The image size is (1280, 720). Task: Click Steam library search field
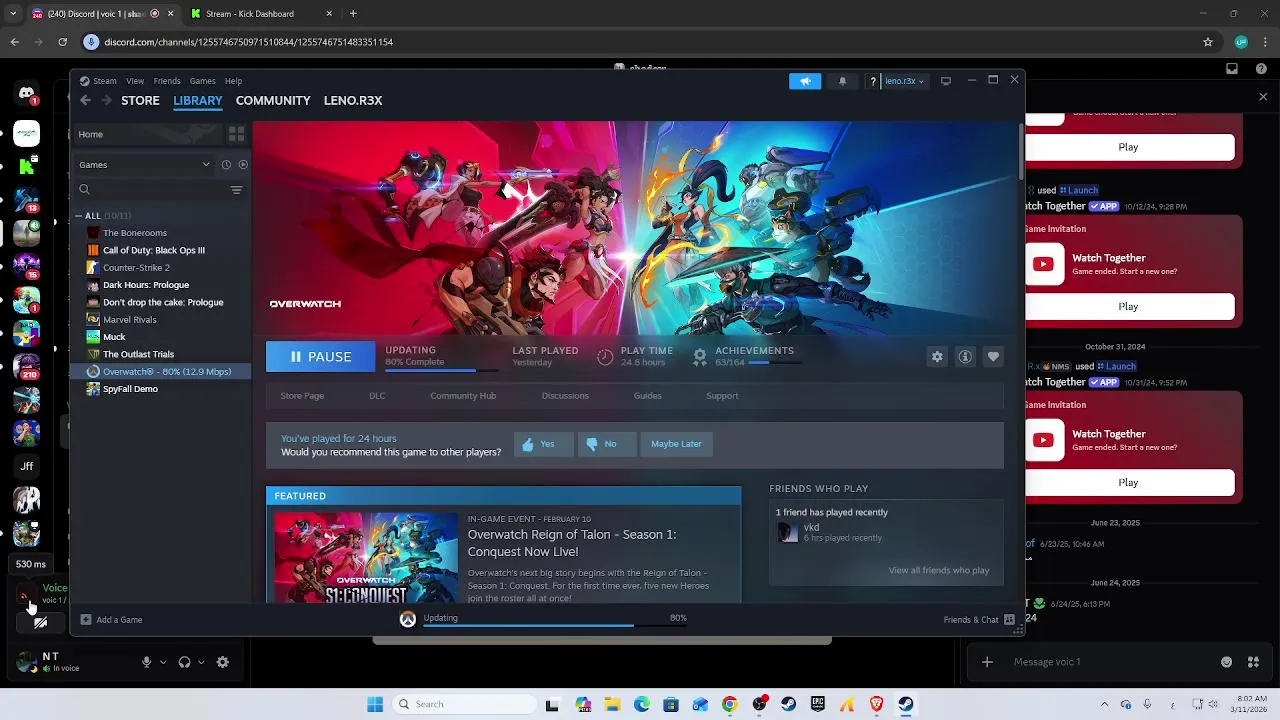152,190
